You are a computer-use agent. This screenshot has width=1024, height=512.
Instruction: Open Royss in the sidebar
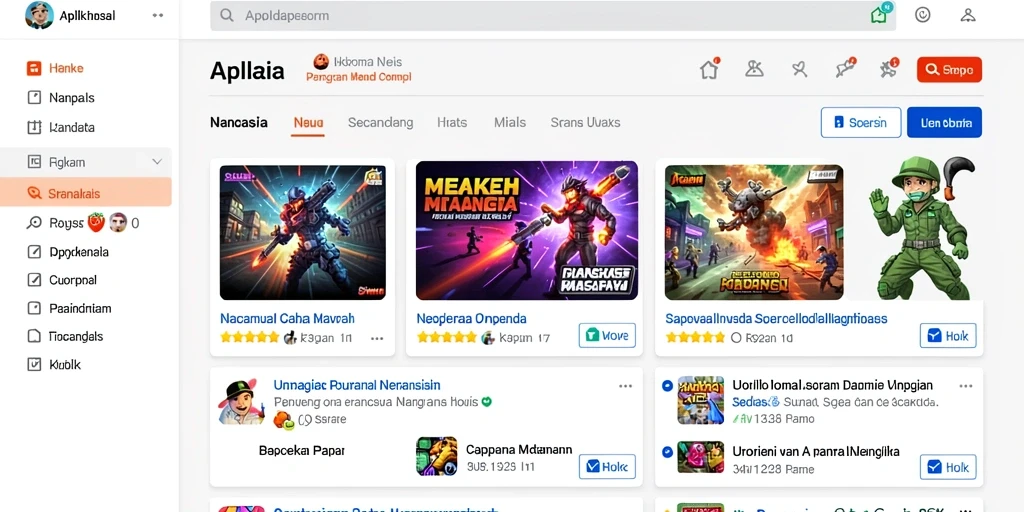(x=66, y=223)
